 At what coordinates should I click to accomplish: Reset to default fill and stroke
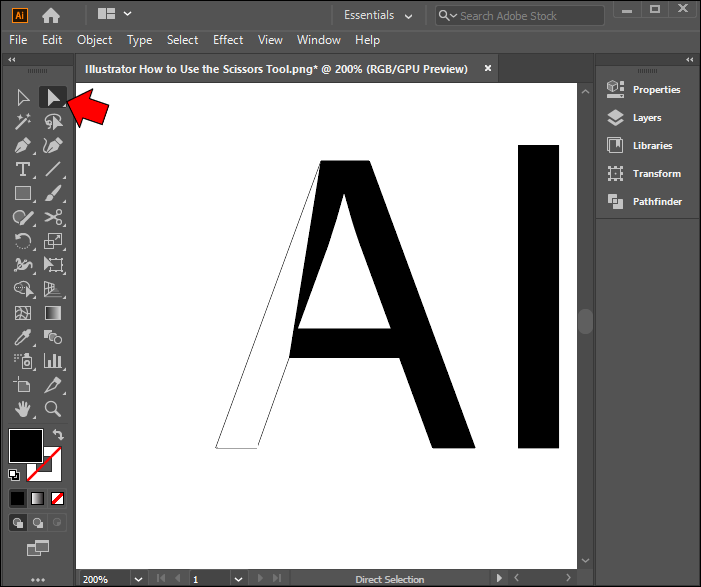point(14,475)
